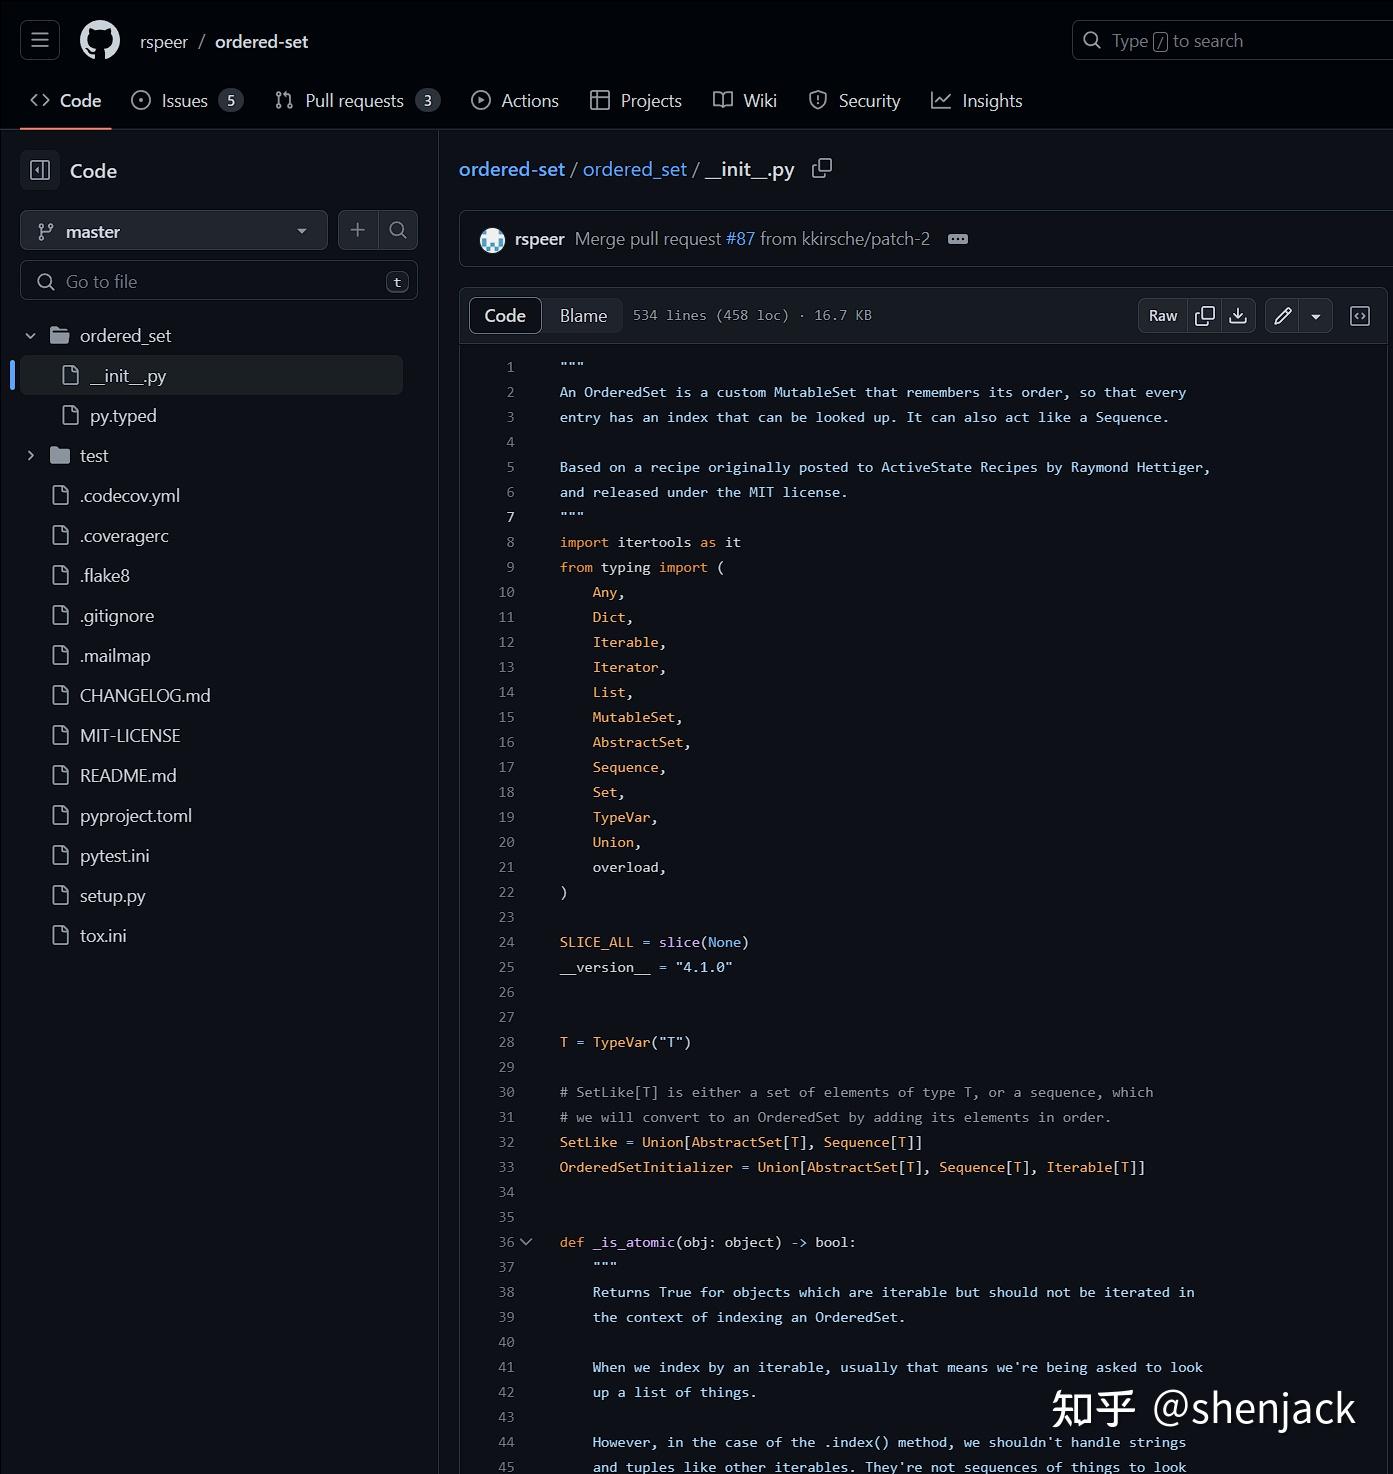The image size is (1393, 1474).
Task: Copy the file path icon
Action: pos(822,169)
